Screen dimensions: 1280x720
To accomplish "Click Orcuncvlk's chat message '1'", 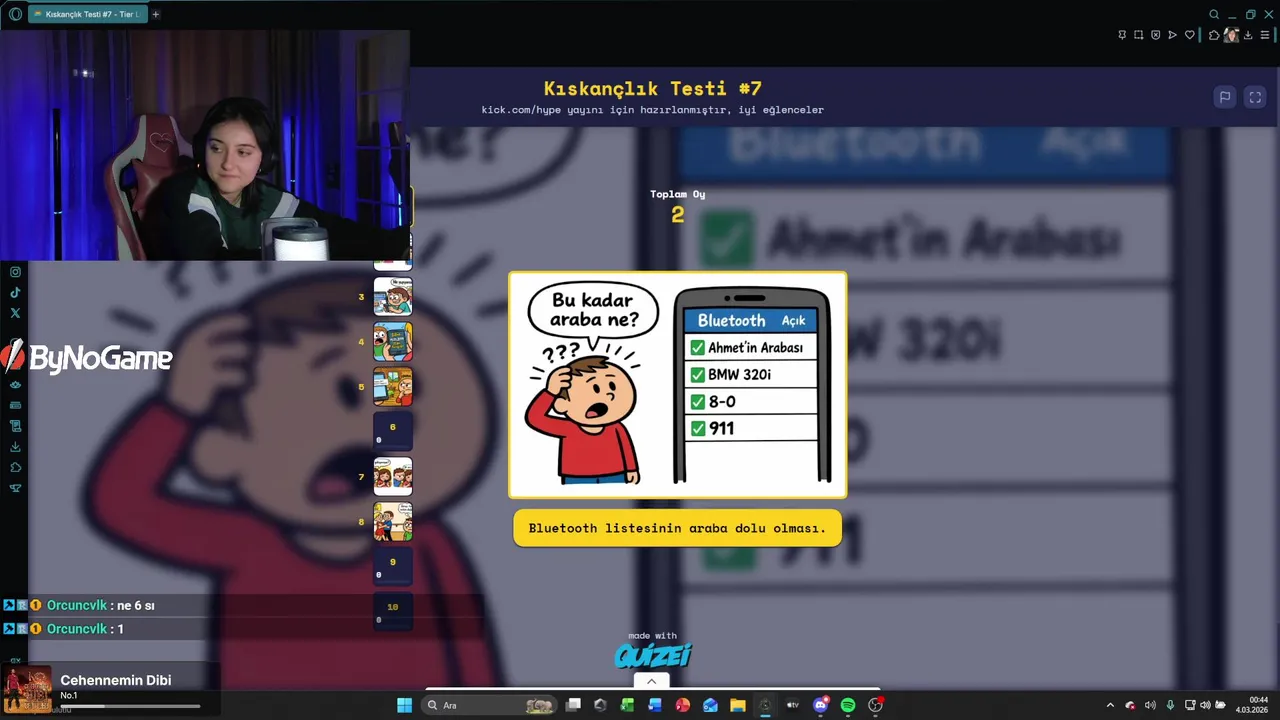I will click(x=120, y=629).
